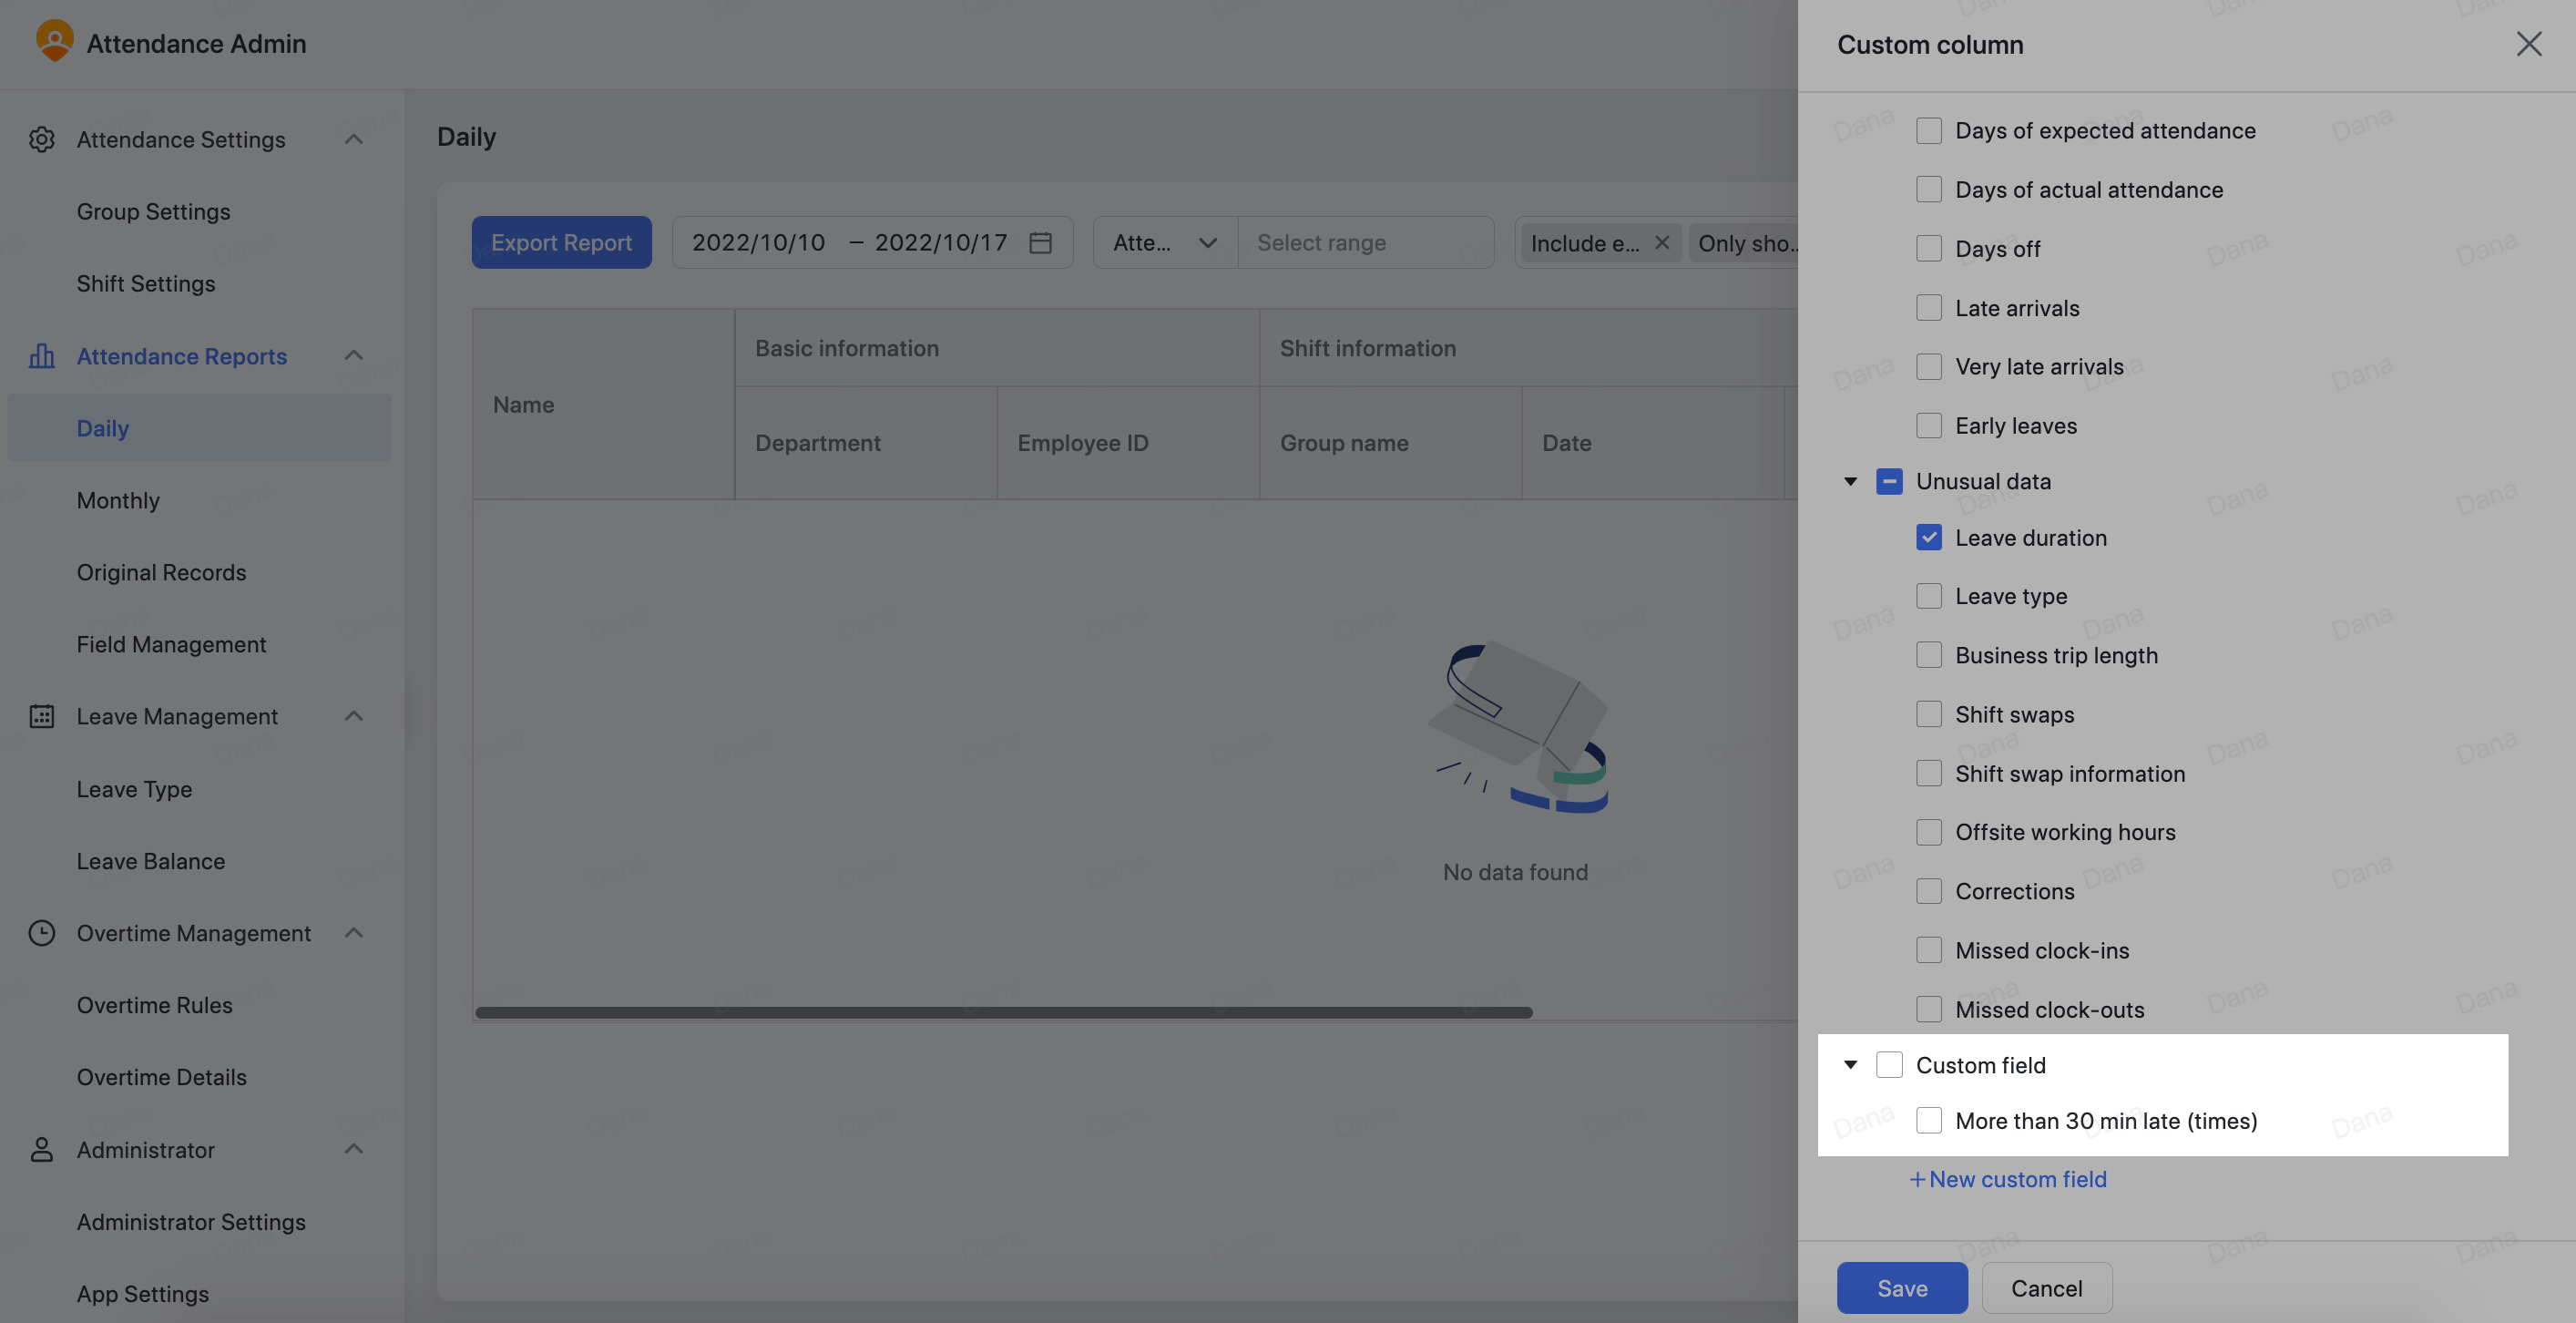
Task: Check Days of expected attendance
Action: click(1928, 131)
